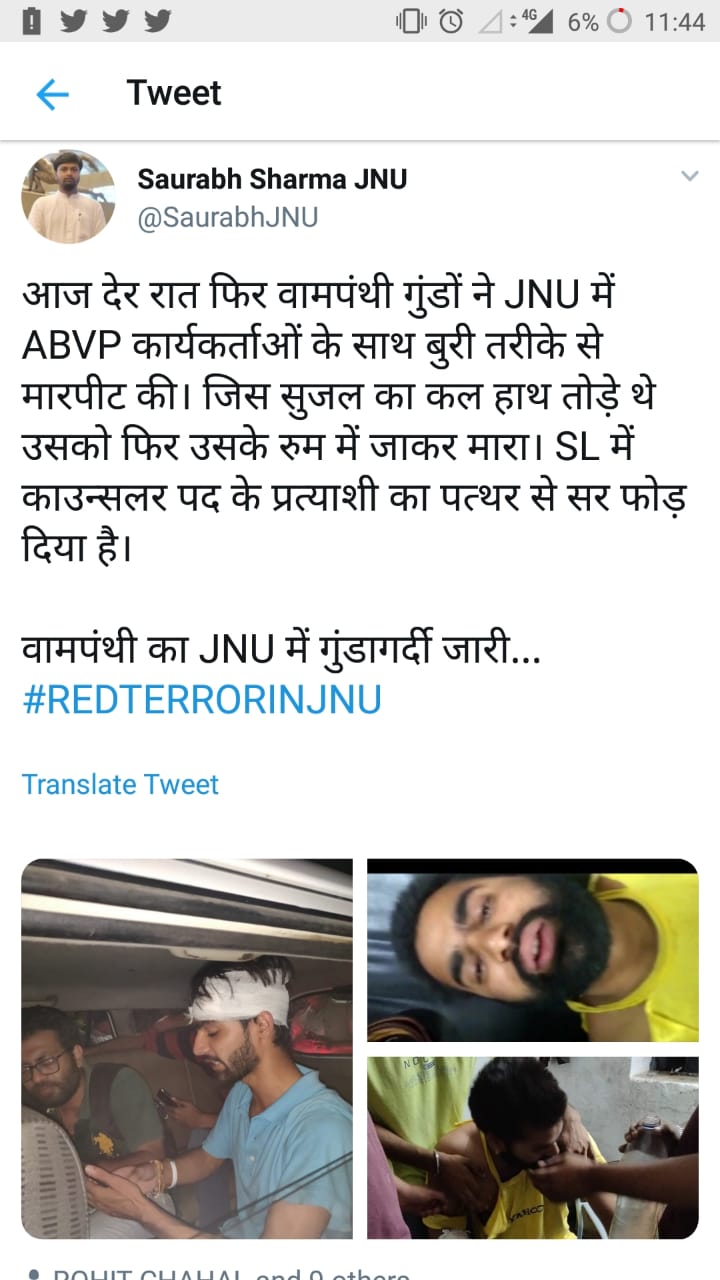Screen dimensions: 720x1280
Task: Tap the battery alert notification icon
Action: coord(31,21)
